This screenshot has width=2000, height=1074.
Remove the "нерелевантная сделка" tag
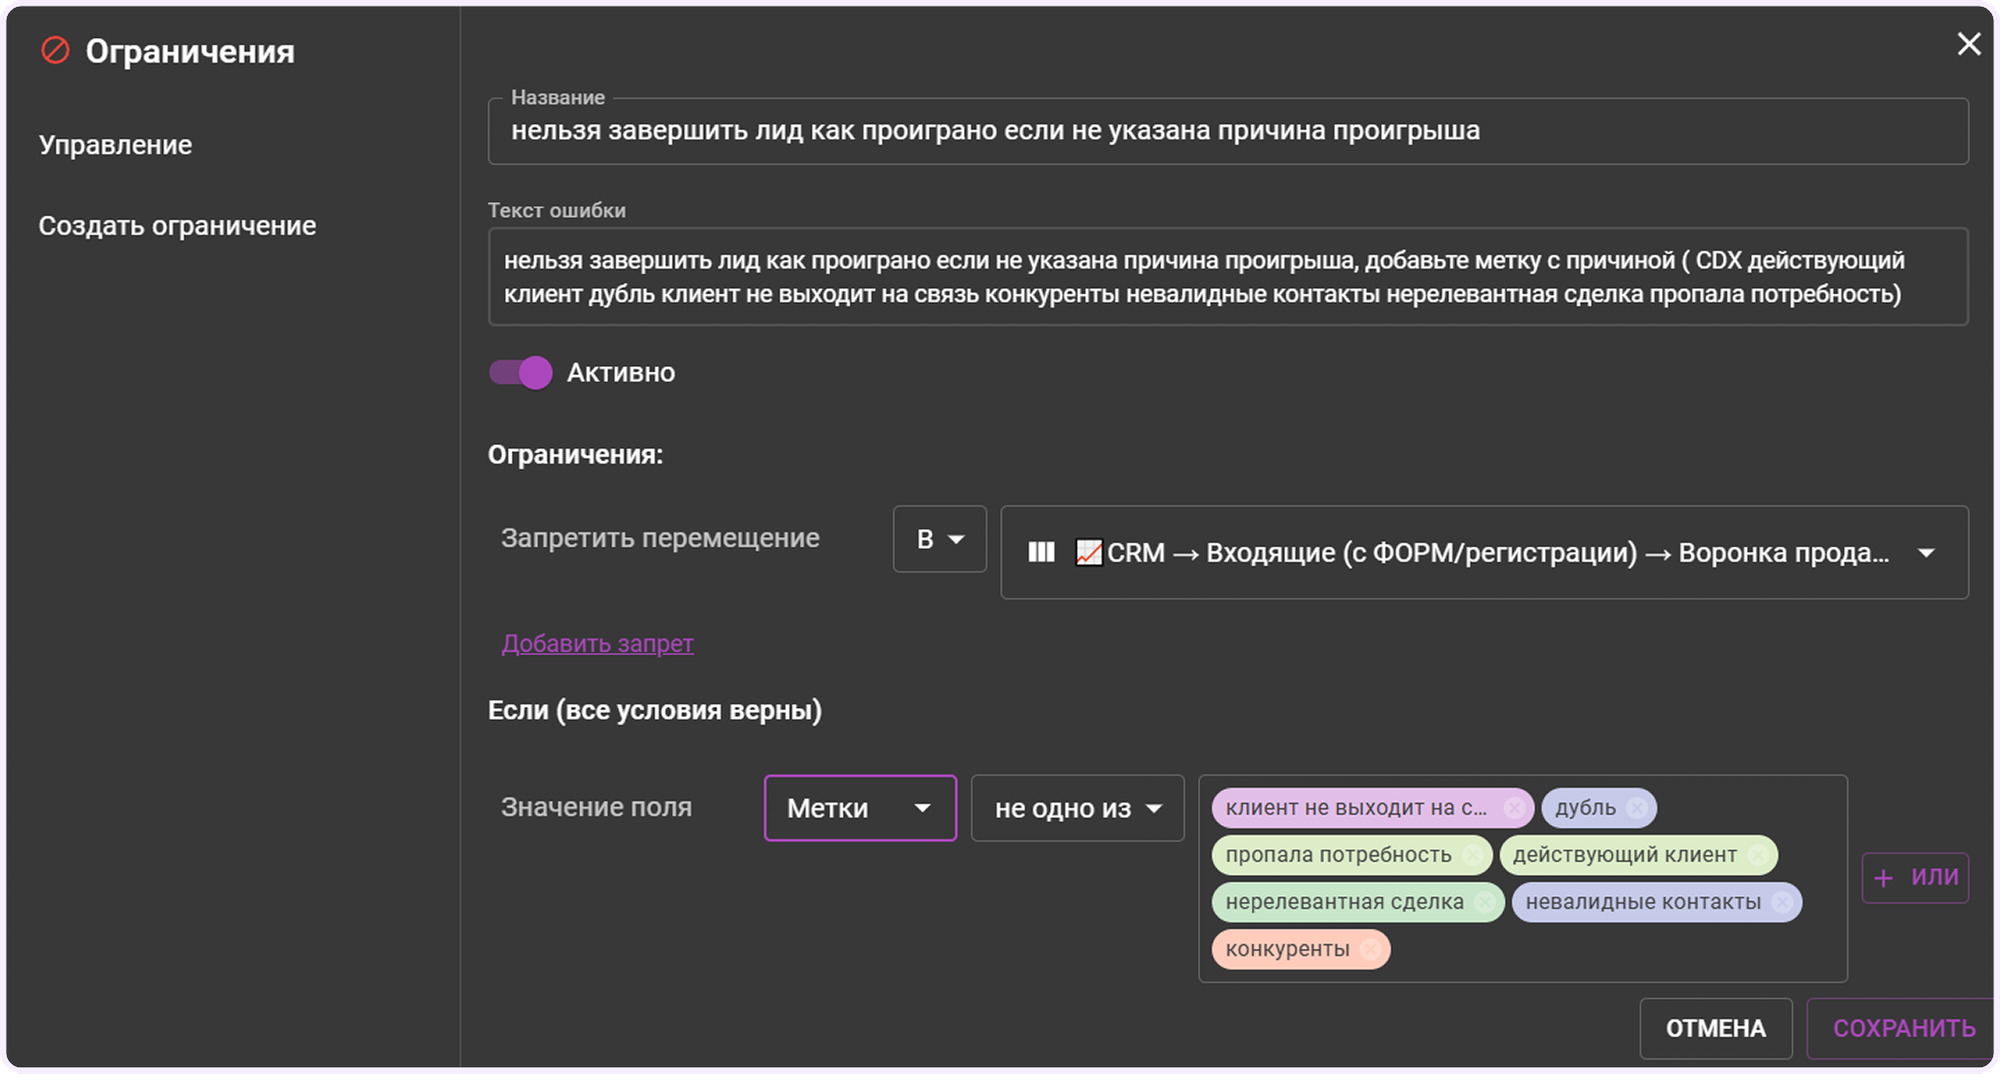point(1487,902)
